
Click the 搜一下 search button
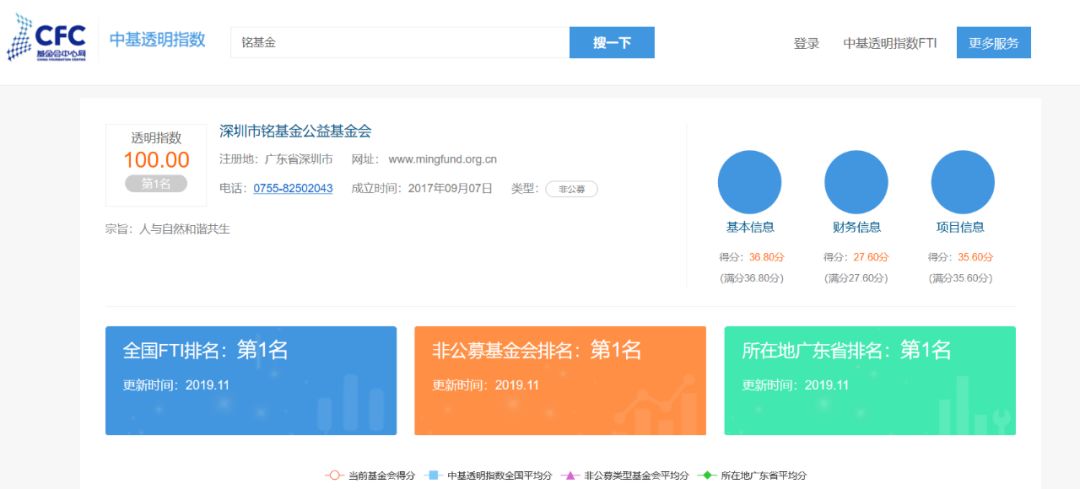click(x=612, y=43)
